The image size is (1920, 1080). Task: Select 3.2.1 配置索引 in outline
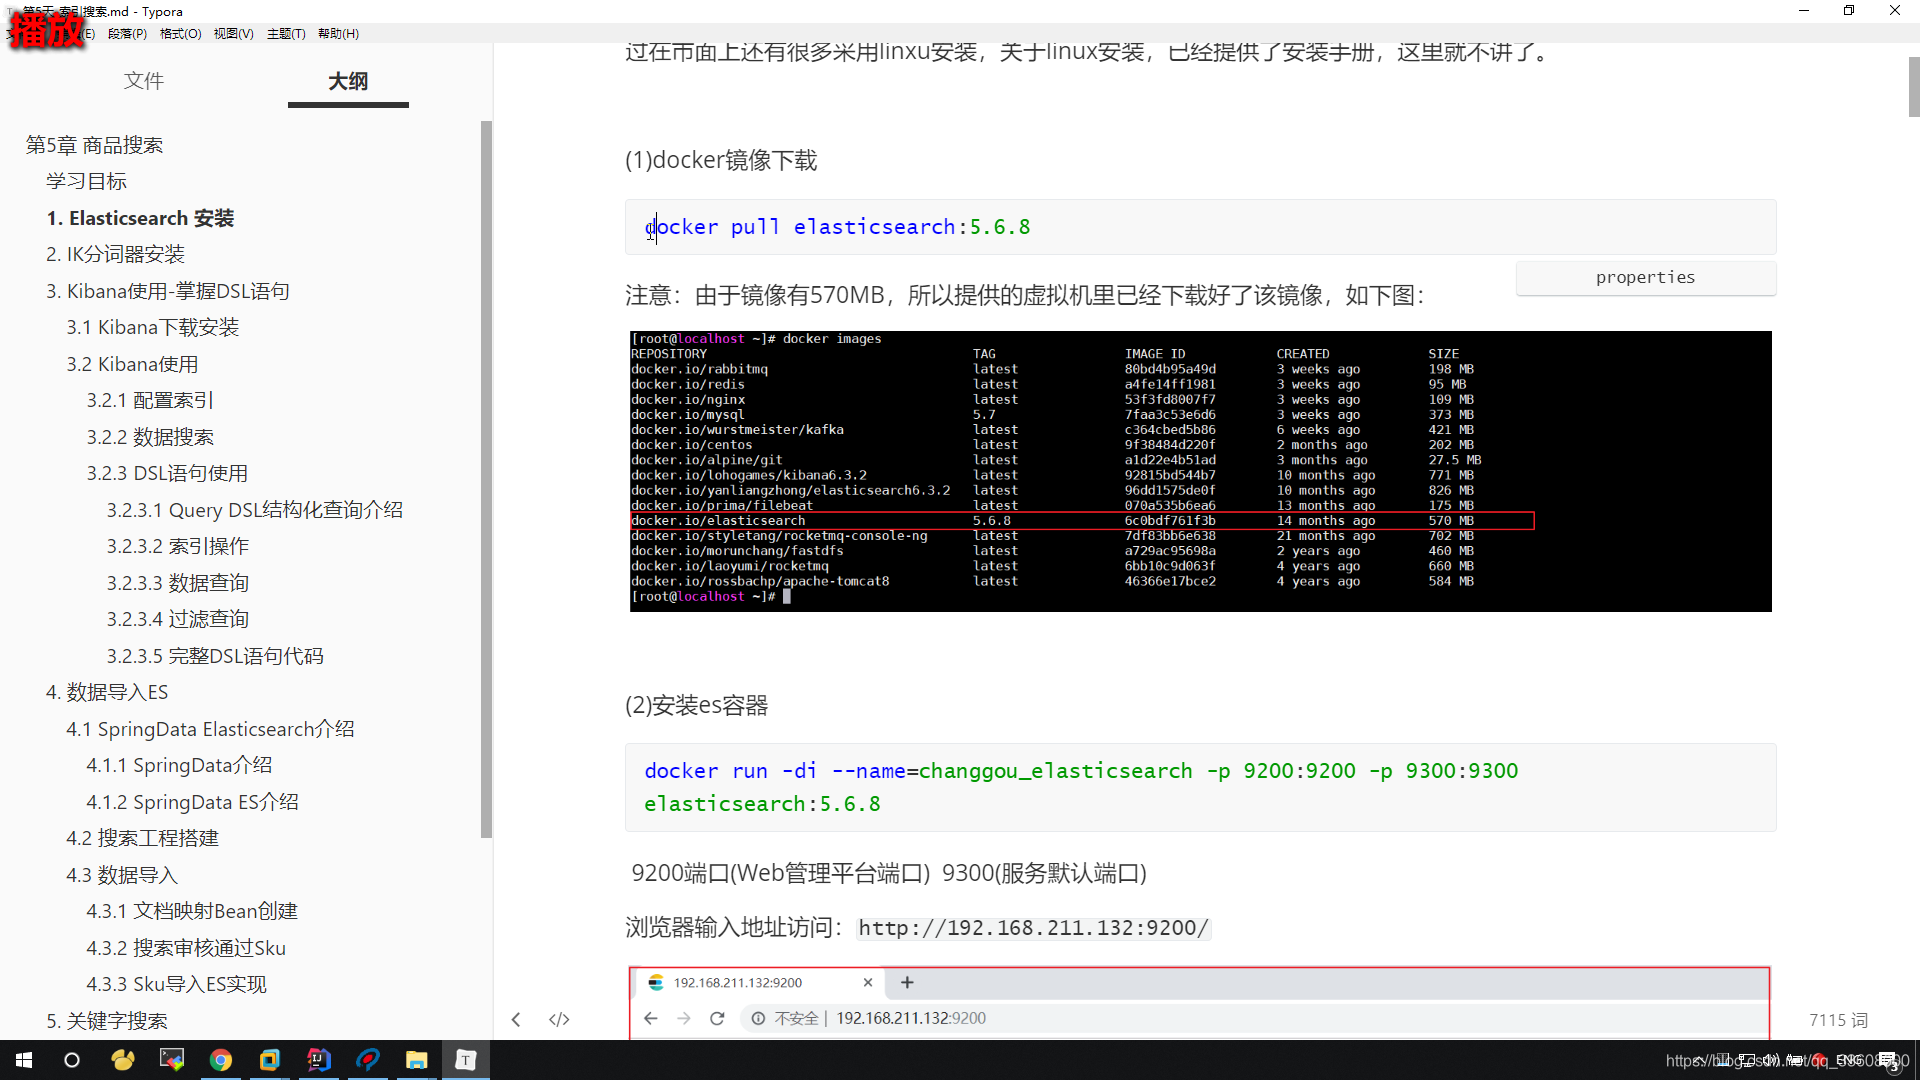[x=150, y=400]
